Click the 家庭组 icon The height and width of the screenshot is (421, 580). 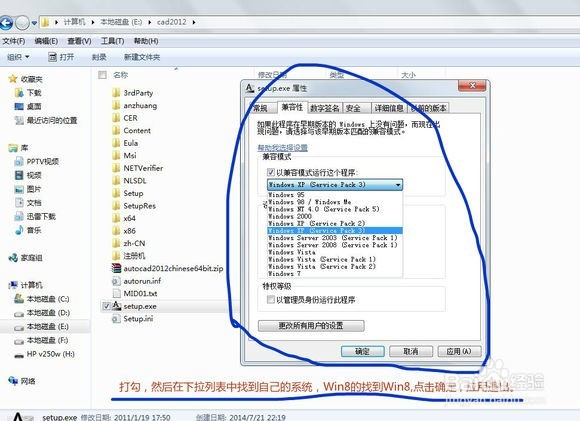[x=13, y=258]
